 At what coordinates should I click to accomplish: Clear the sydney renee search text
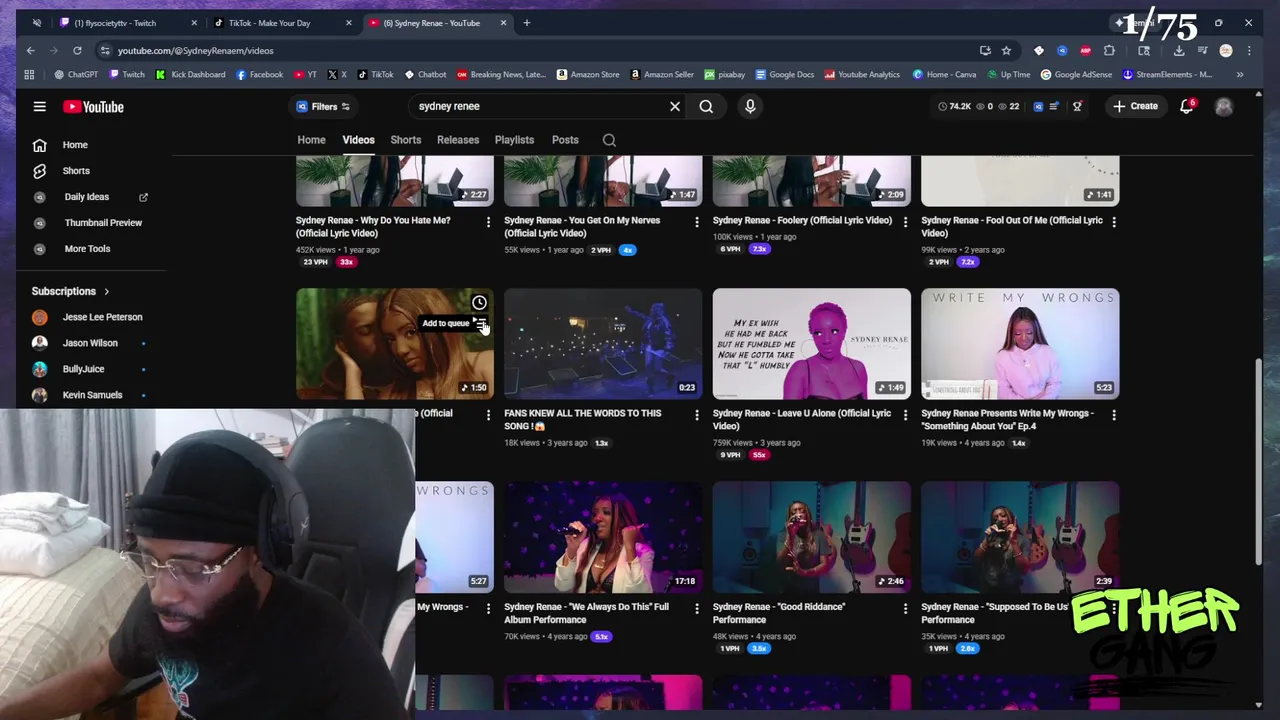675,106
